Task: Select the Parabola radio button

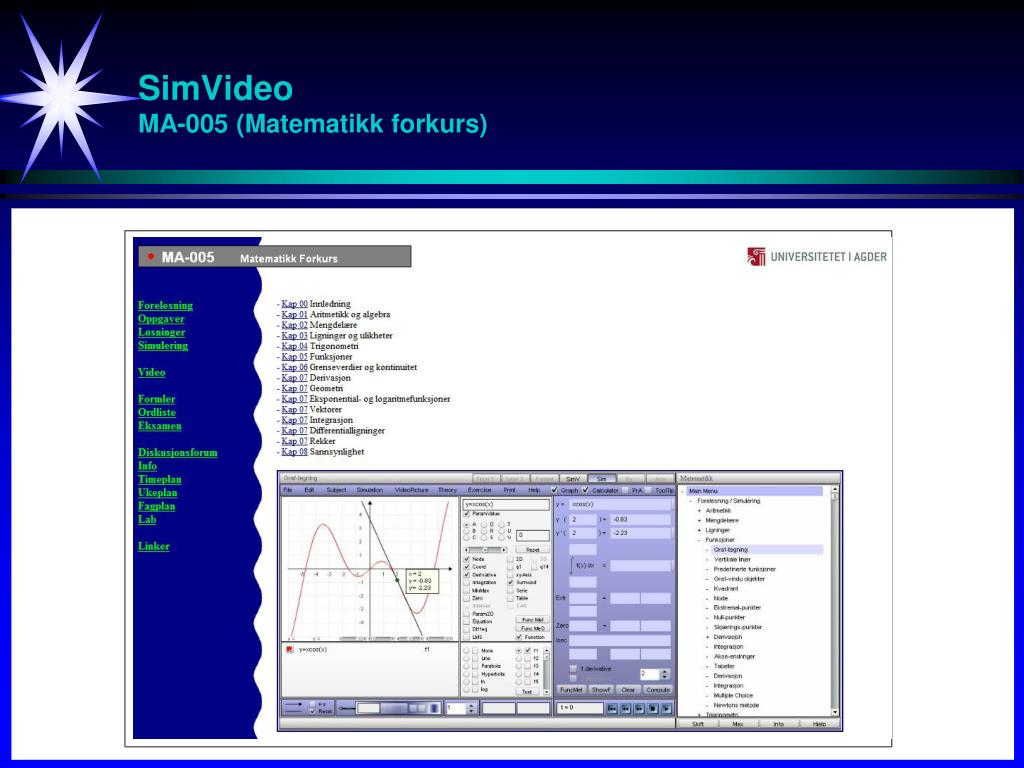Action: 467,666
